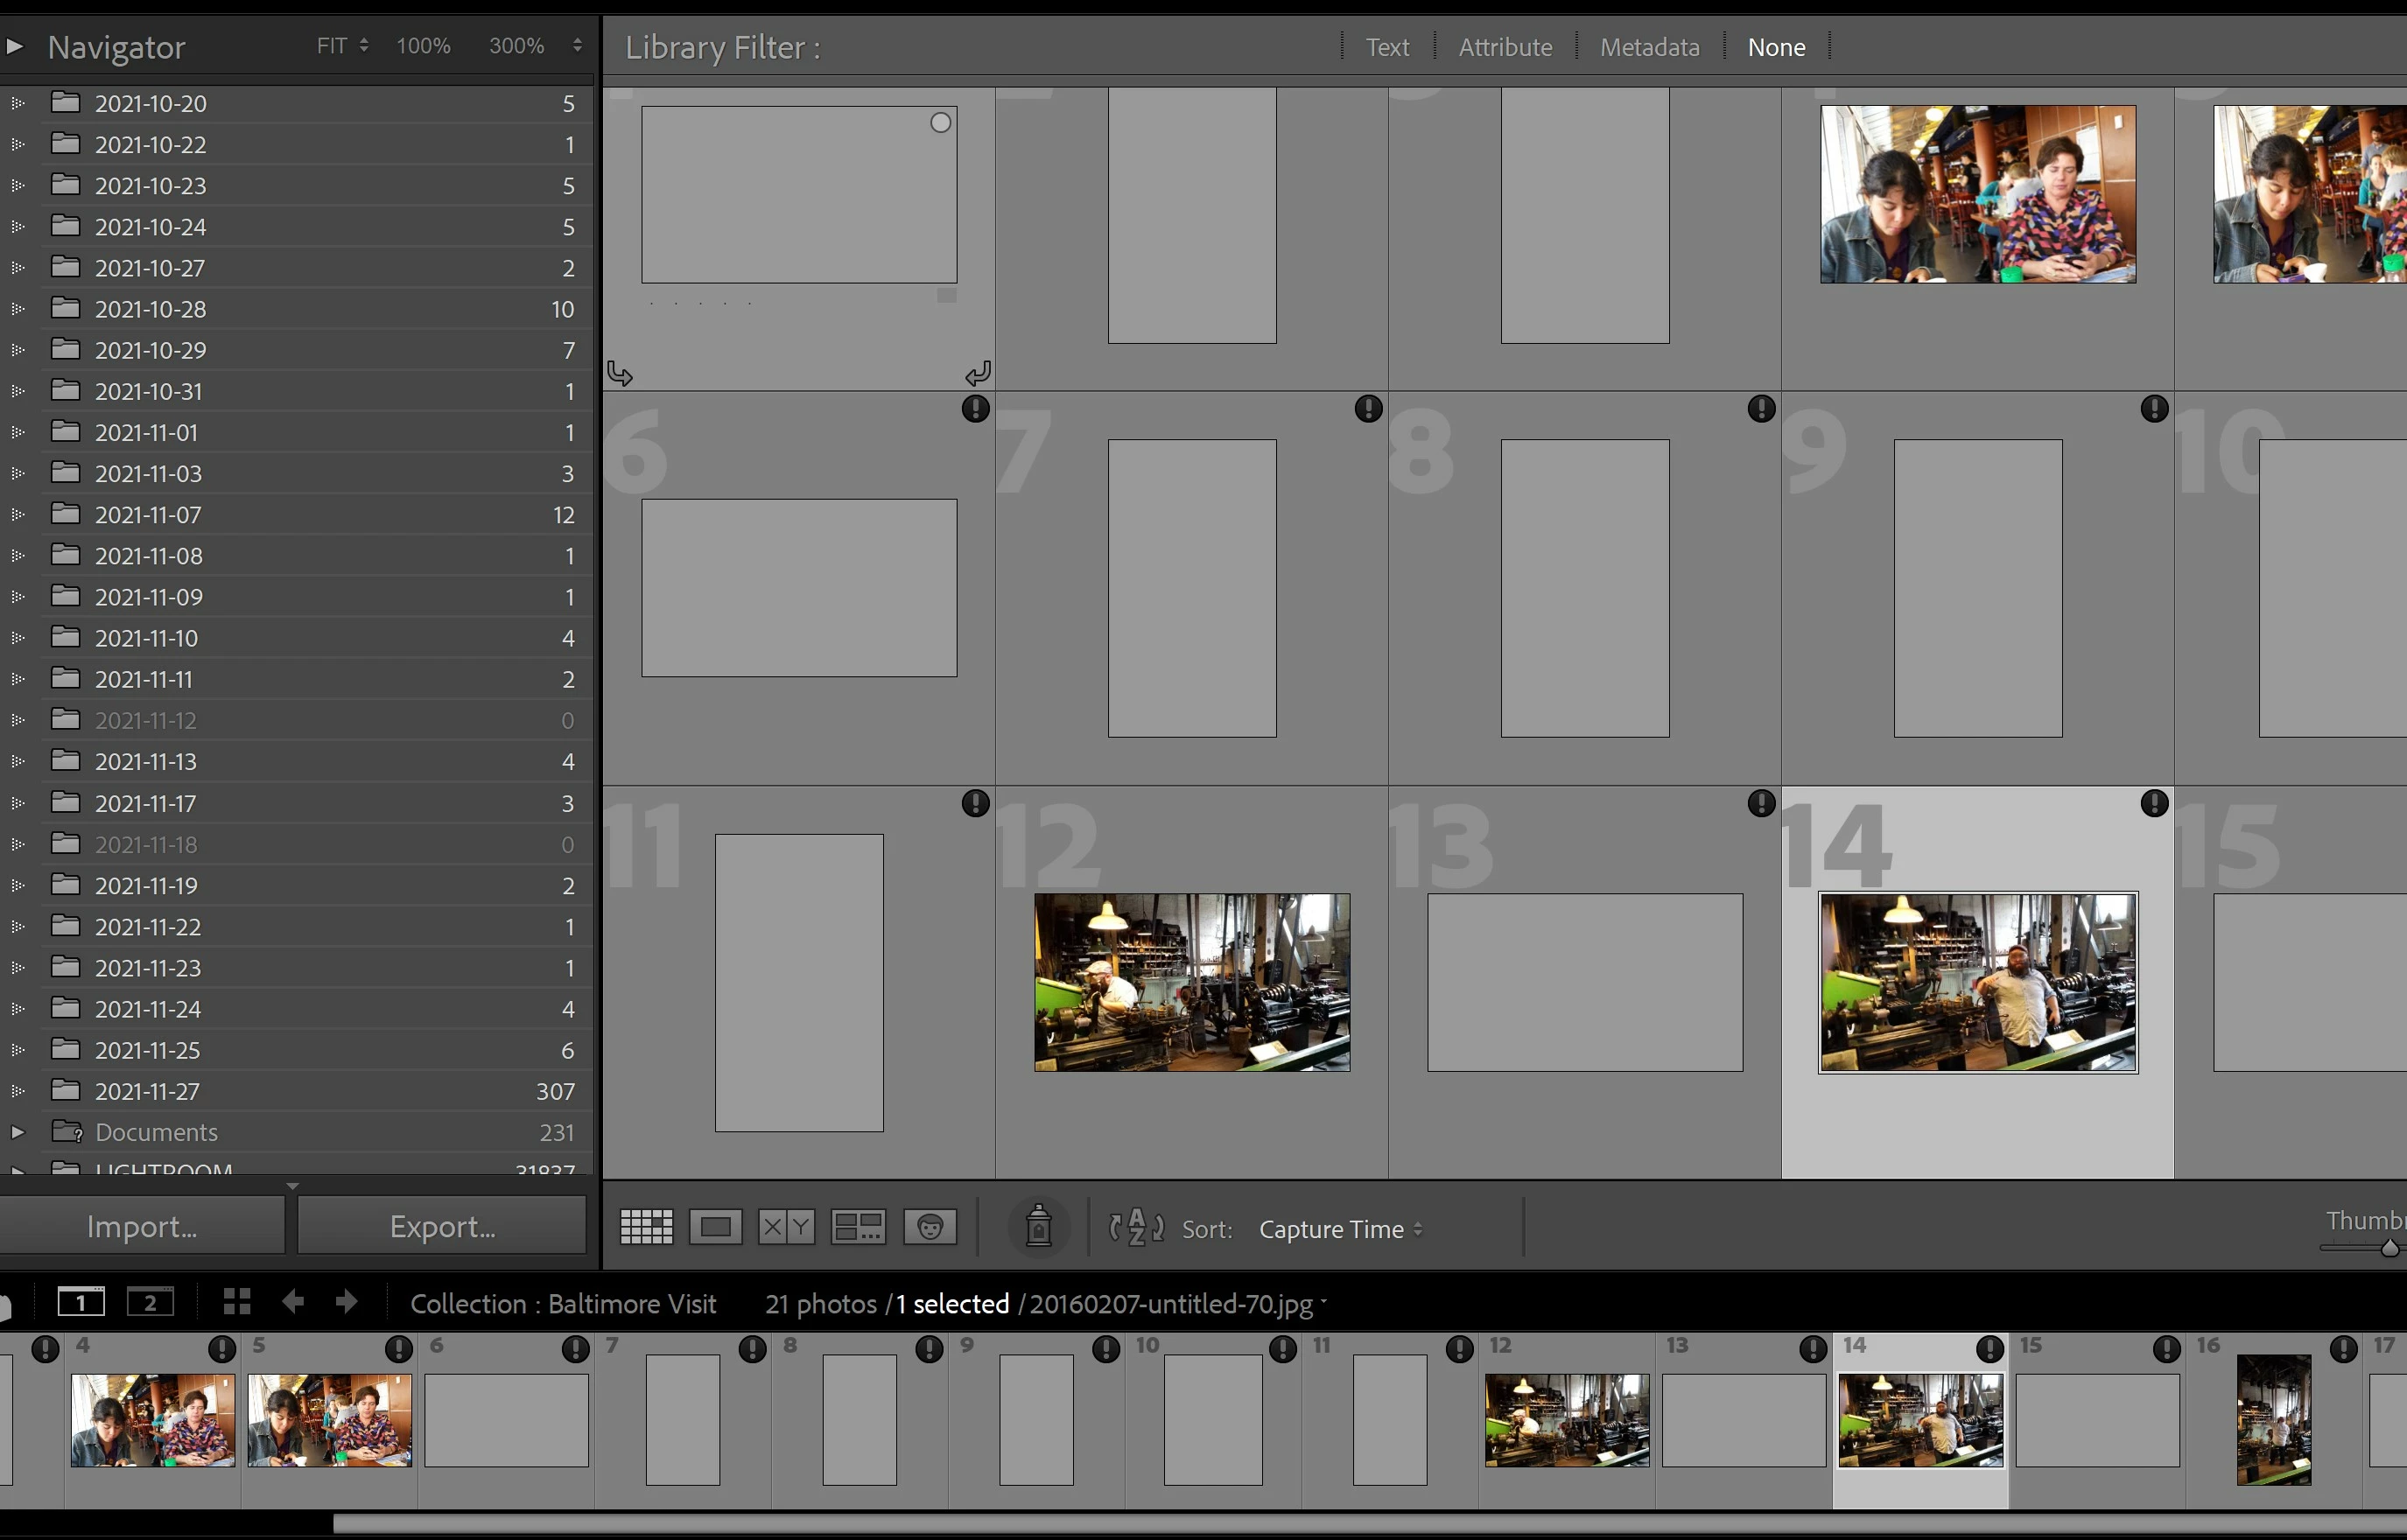Go forward with the right arrow in the filmstrip bar

[x=346, y=1302]
